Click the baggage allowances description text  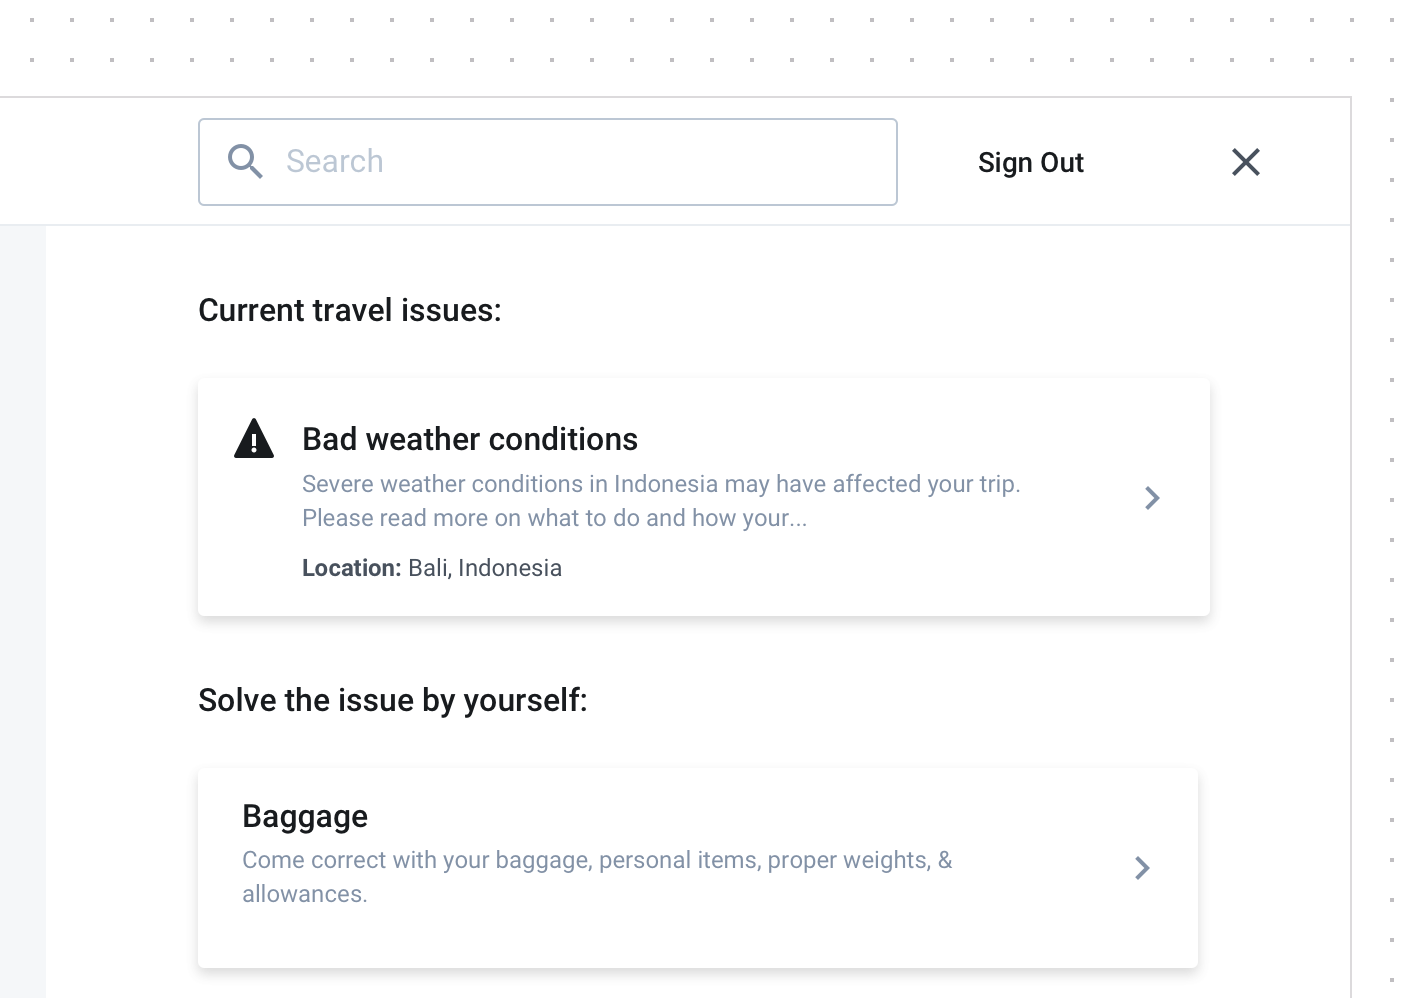point(596,876)
